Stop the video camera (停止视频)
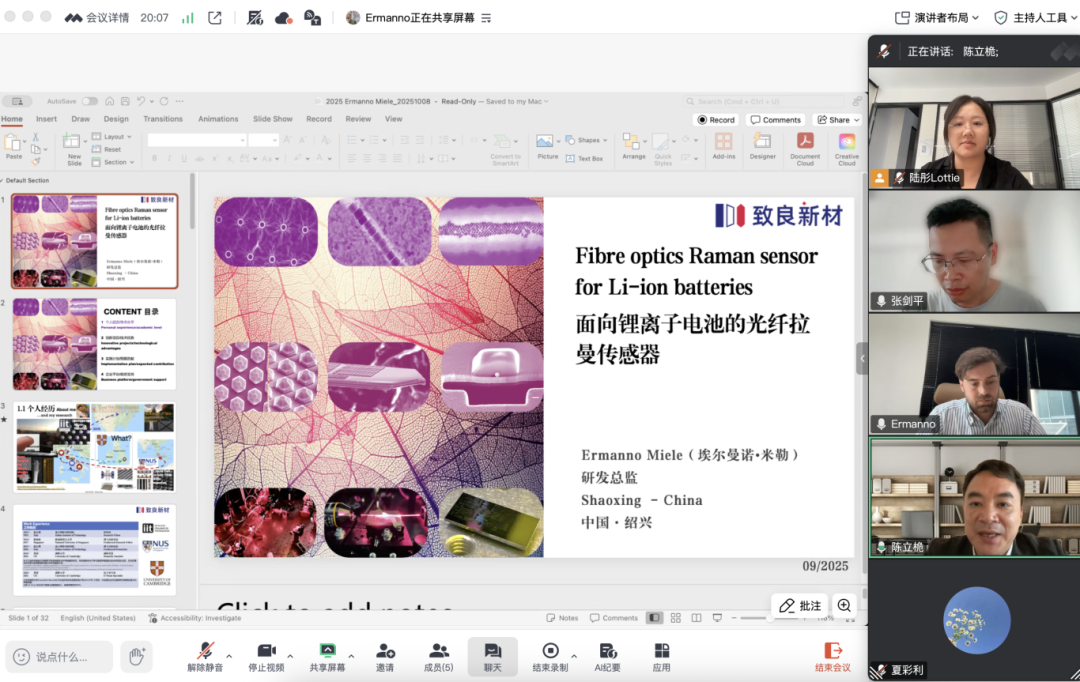Viewport: 1080px width, 682px height. coord(266,655)
